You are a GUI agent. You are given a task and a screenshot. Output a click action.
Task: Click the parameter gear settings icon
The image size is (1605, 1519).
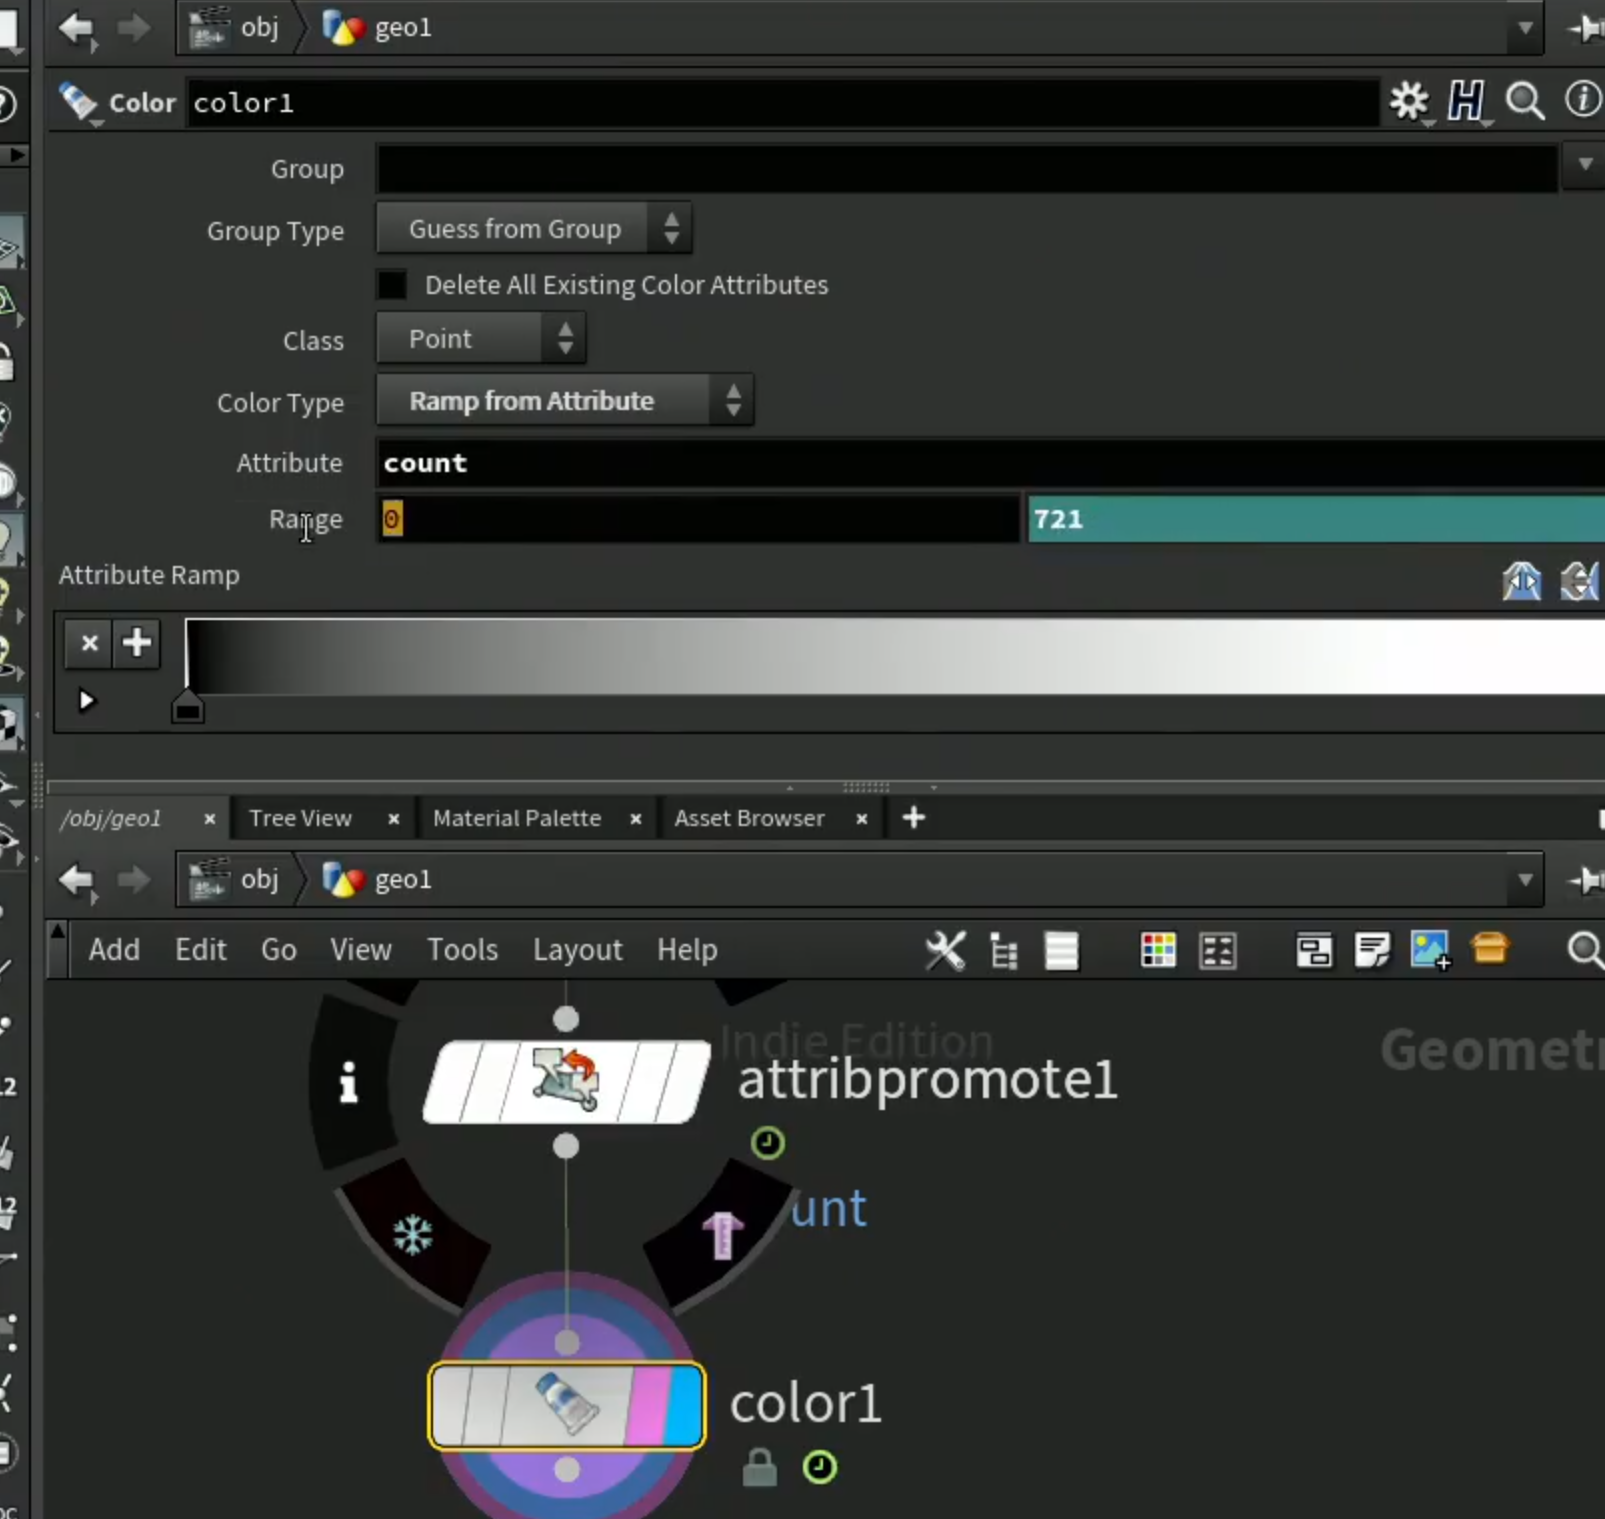point(1409,101)
